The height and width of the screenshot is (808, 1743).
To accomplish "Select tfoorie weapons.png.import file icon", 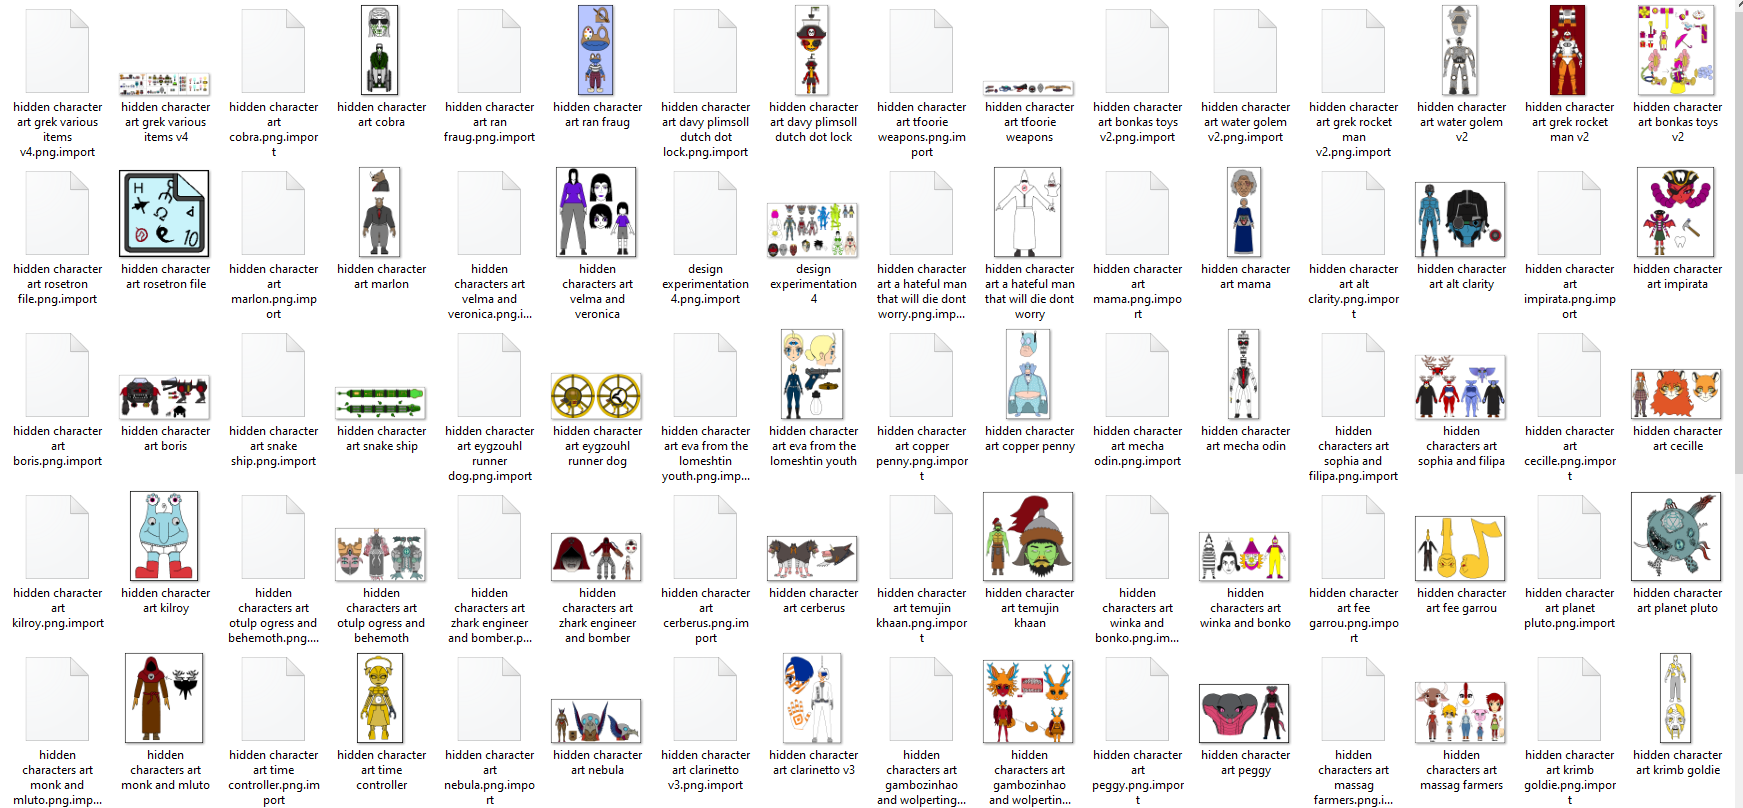I will (x=921, y=51).
